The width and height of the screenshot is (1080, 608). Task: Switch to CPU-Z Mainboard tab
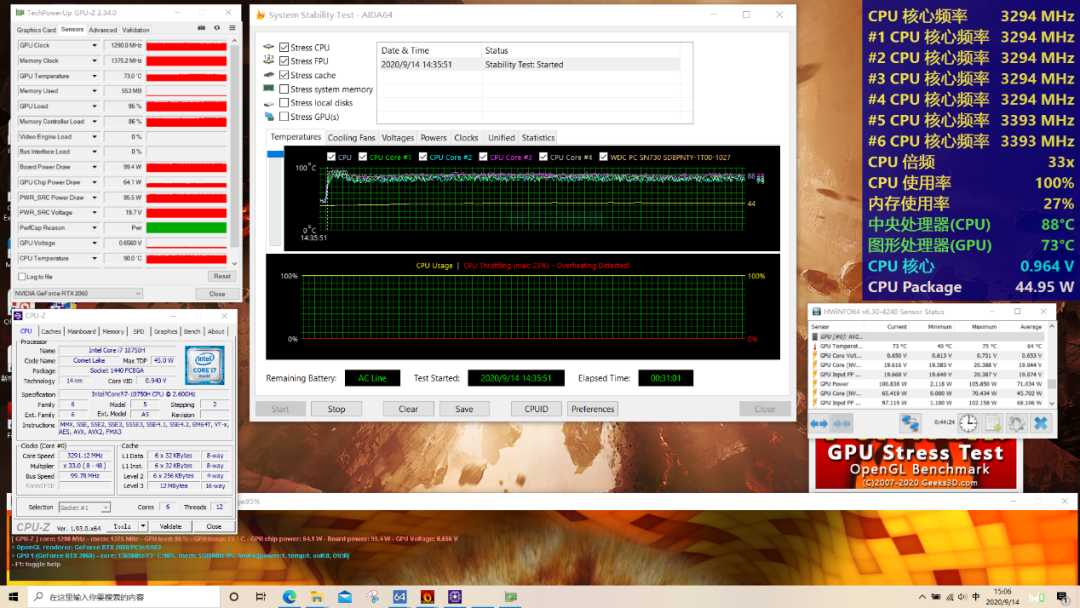tap(81, 332)
